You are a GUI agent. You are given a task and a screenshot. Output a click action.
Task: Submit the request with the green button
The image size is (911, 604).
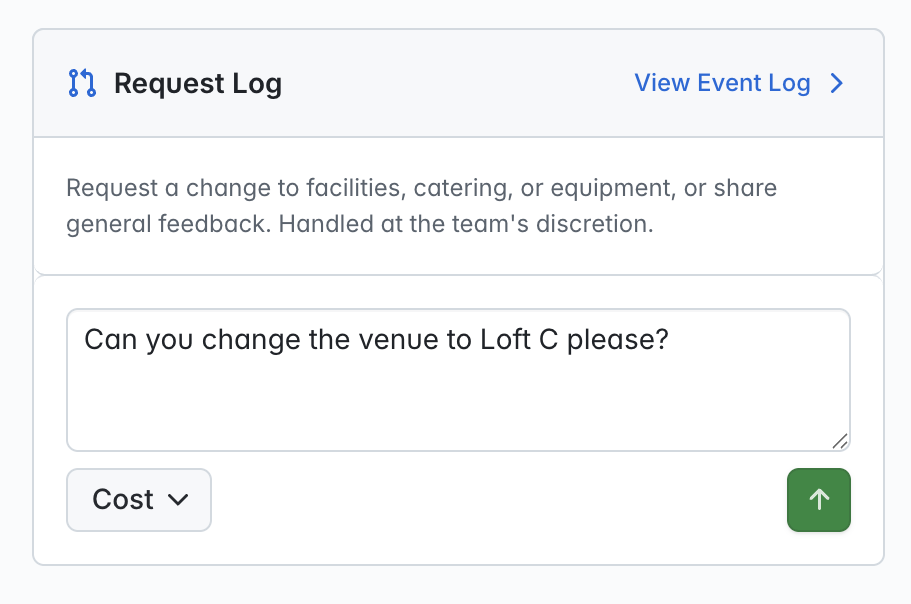(x=819, y=500)
